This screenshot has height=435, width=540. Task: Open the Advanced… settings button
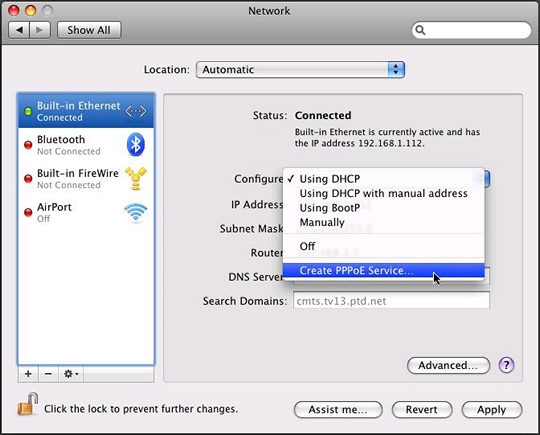448,365
